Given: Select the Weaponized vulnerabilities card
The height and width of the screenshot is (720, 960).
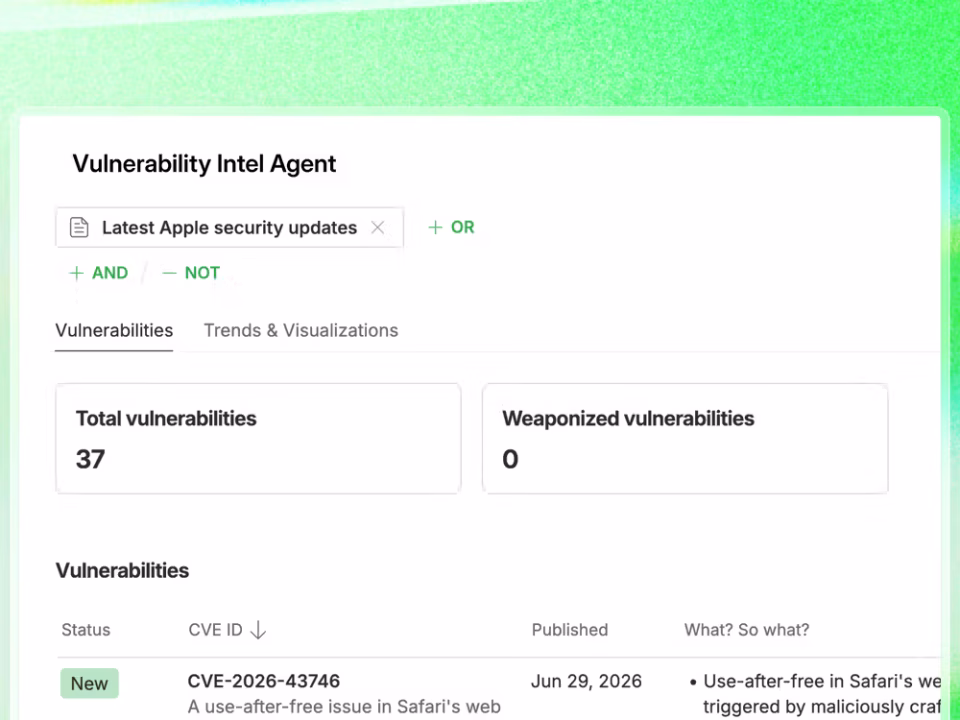Looking at the screenshot, I should [685, 438].
